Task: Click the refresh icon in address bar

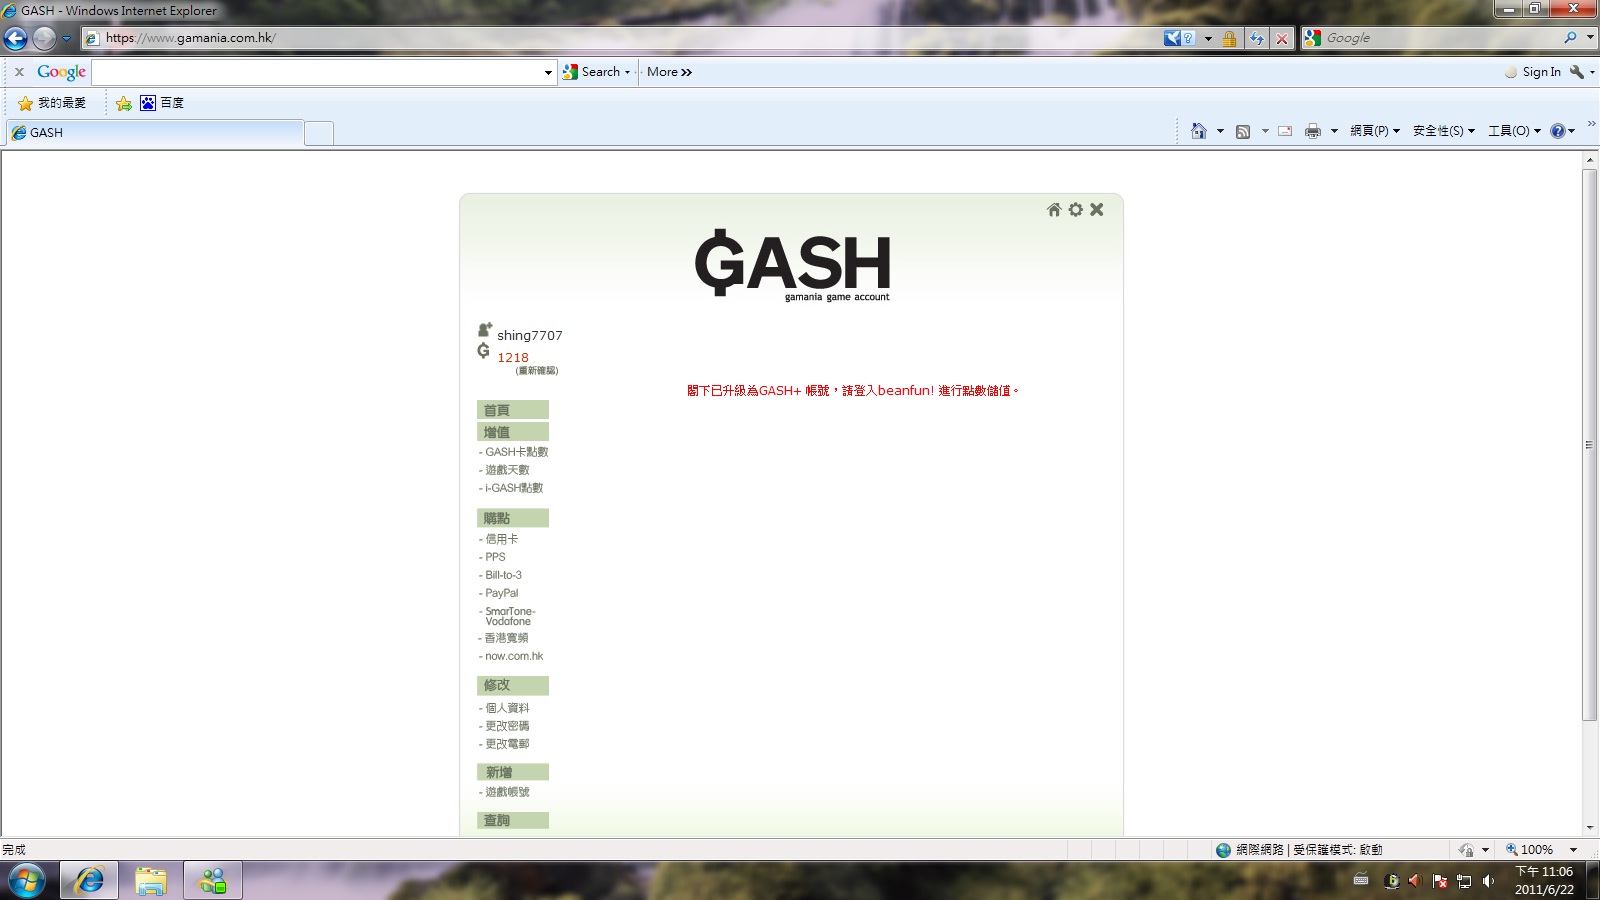Action: [x=1256, y=39]
